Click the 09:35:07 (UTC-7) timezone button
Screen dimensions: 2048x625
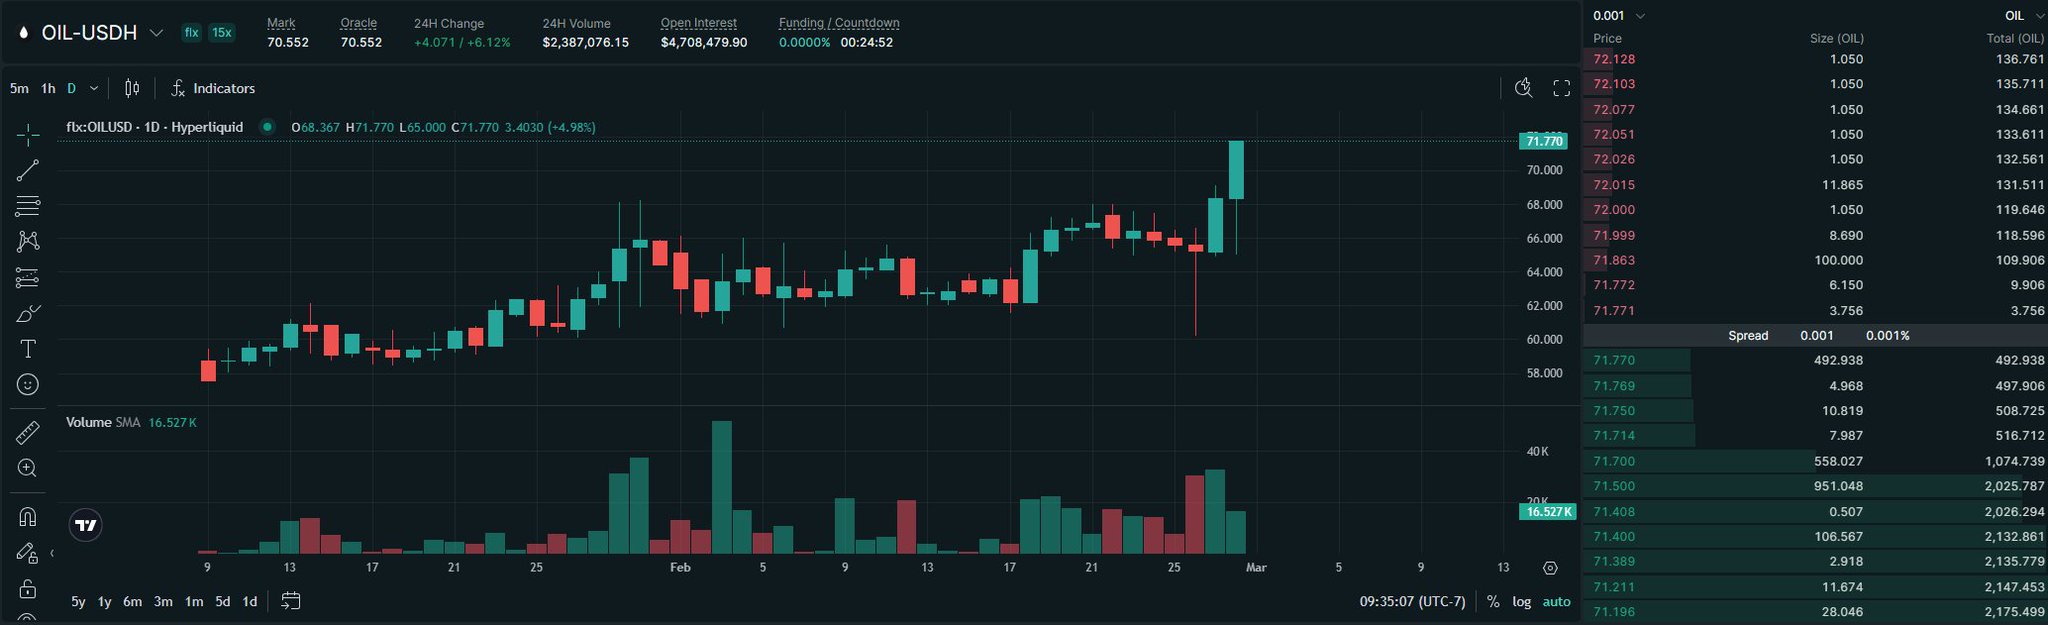point(1412,601)
